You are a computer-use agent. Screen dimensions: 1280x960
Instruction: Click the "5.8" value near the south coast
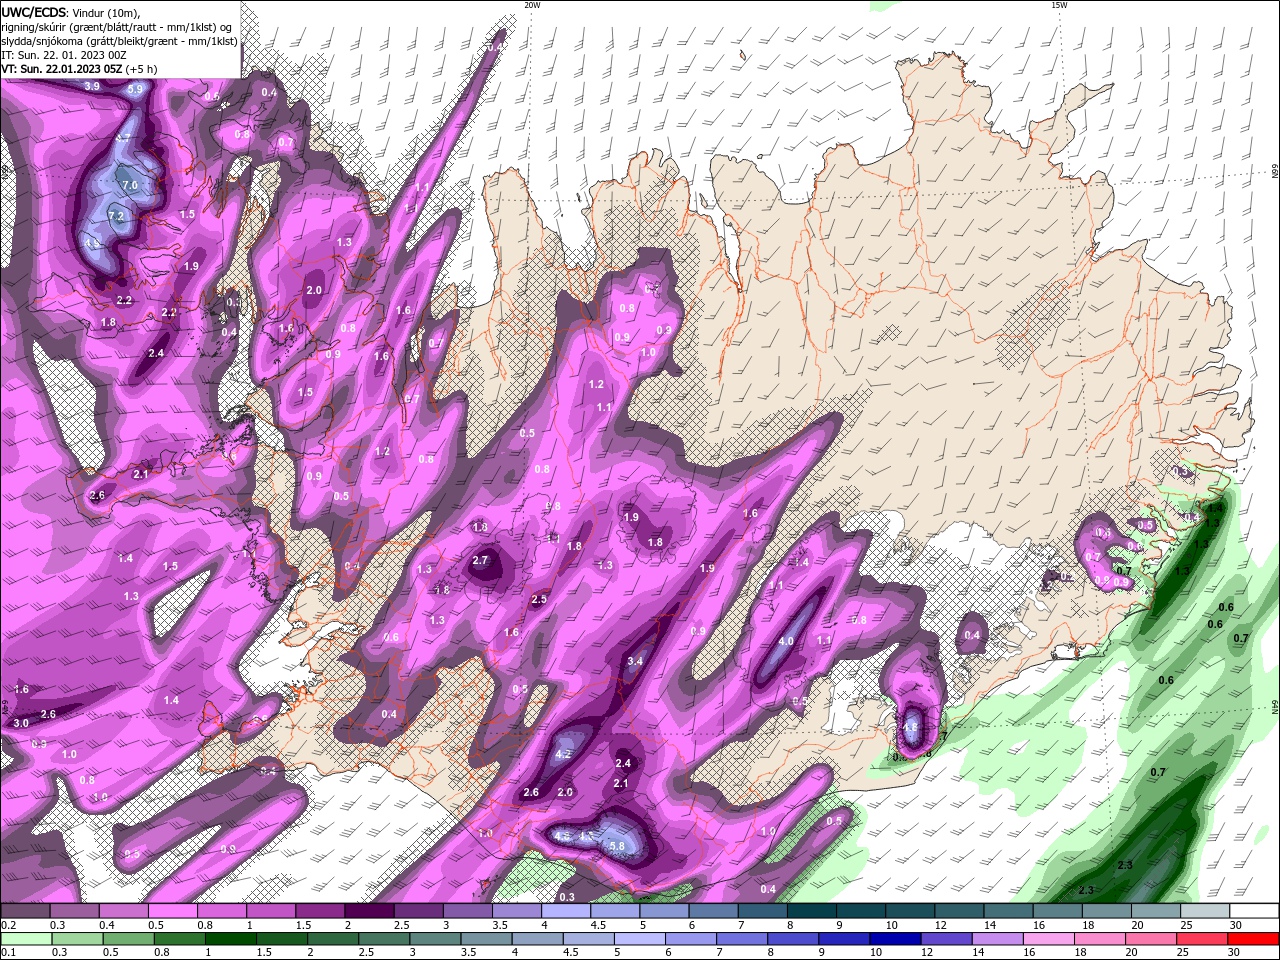(617, 846)
